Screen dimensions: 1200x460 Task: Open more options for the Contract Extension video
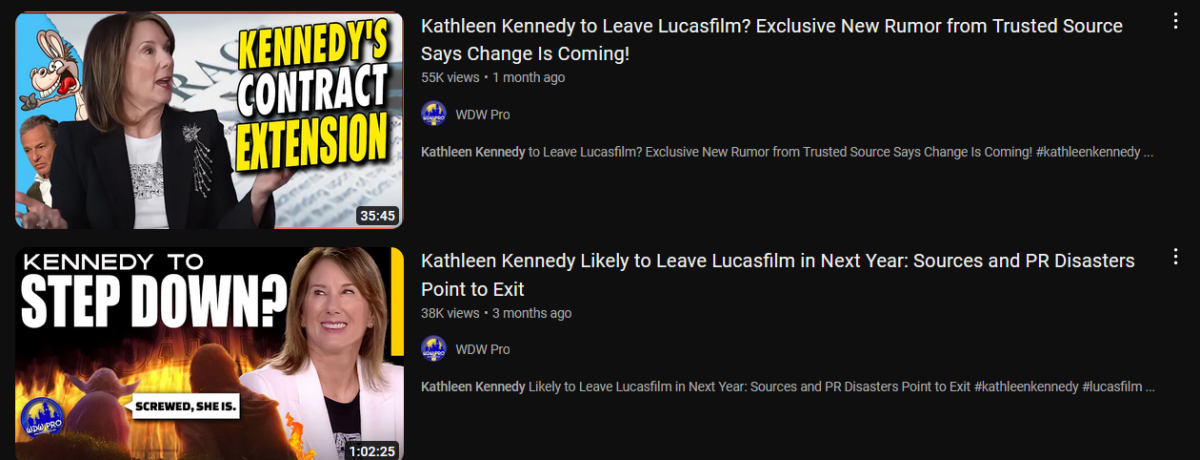(1175, 22)
